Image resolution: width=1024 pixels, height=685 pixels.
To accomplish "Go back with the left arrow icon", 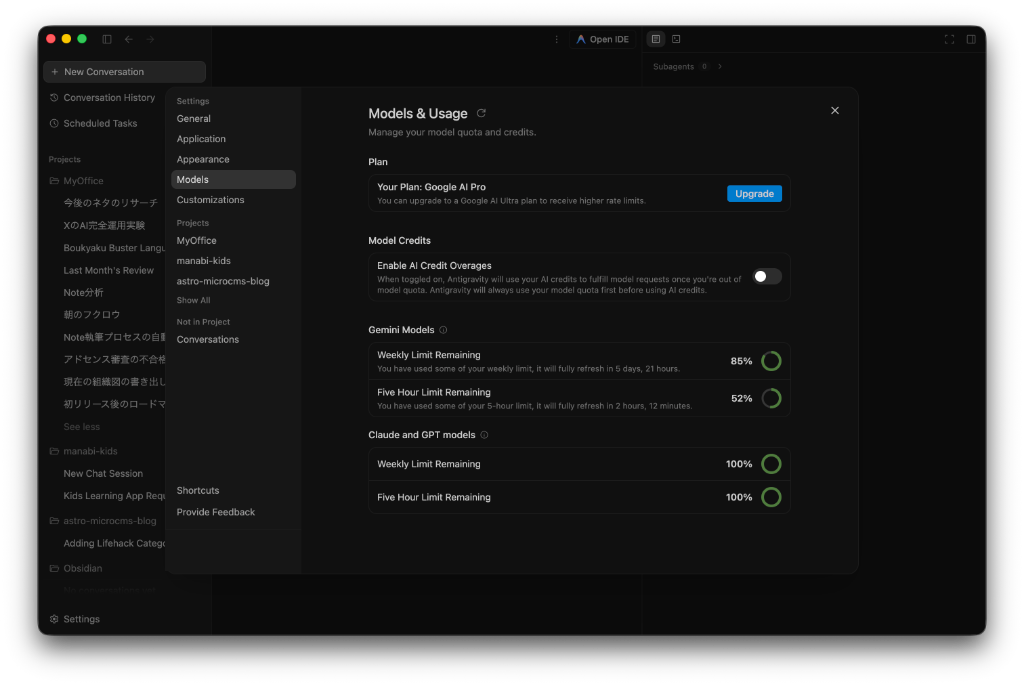I will 129,39.
